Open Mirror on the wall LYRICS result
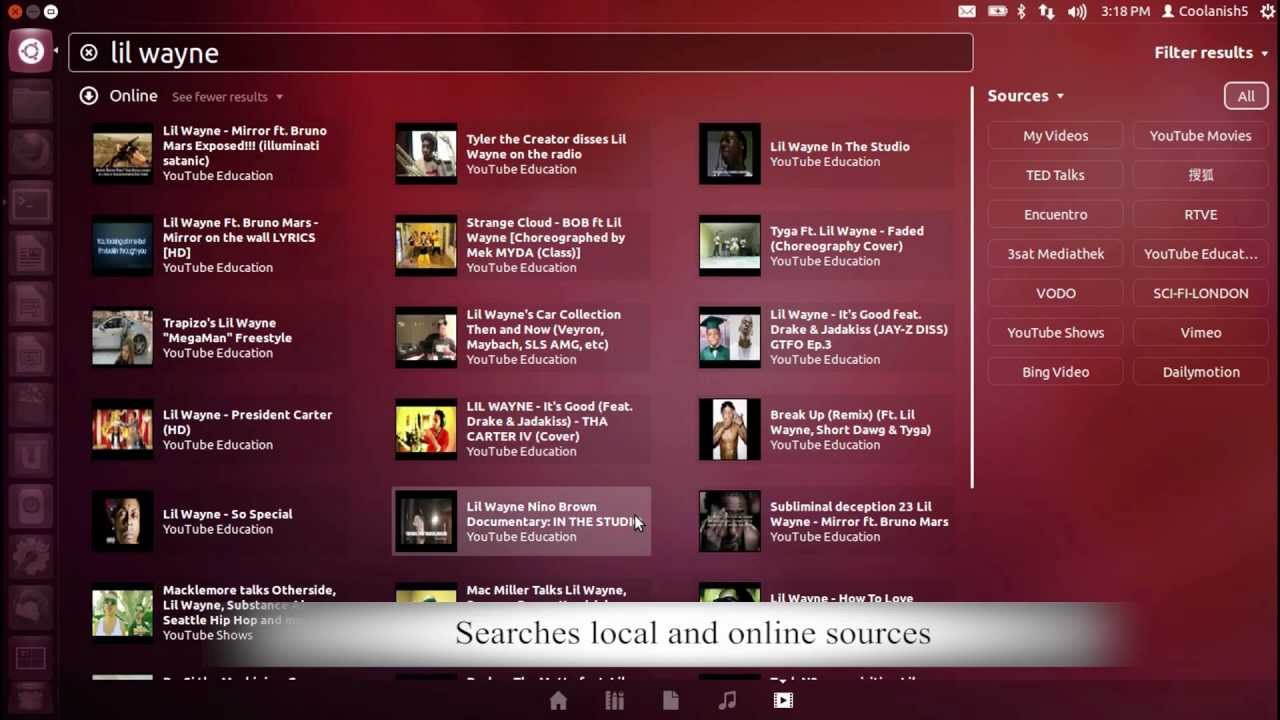Screen dimensions: 1280x720 (217, 245)
